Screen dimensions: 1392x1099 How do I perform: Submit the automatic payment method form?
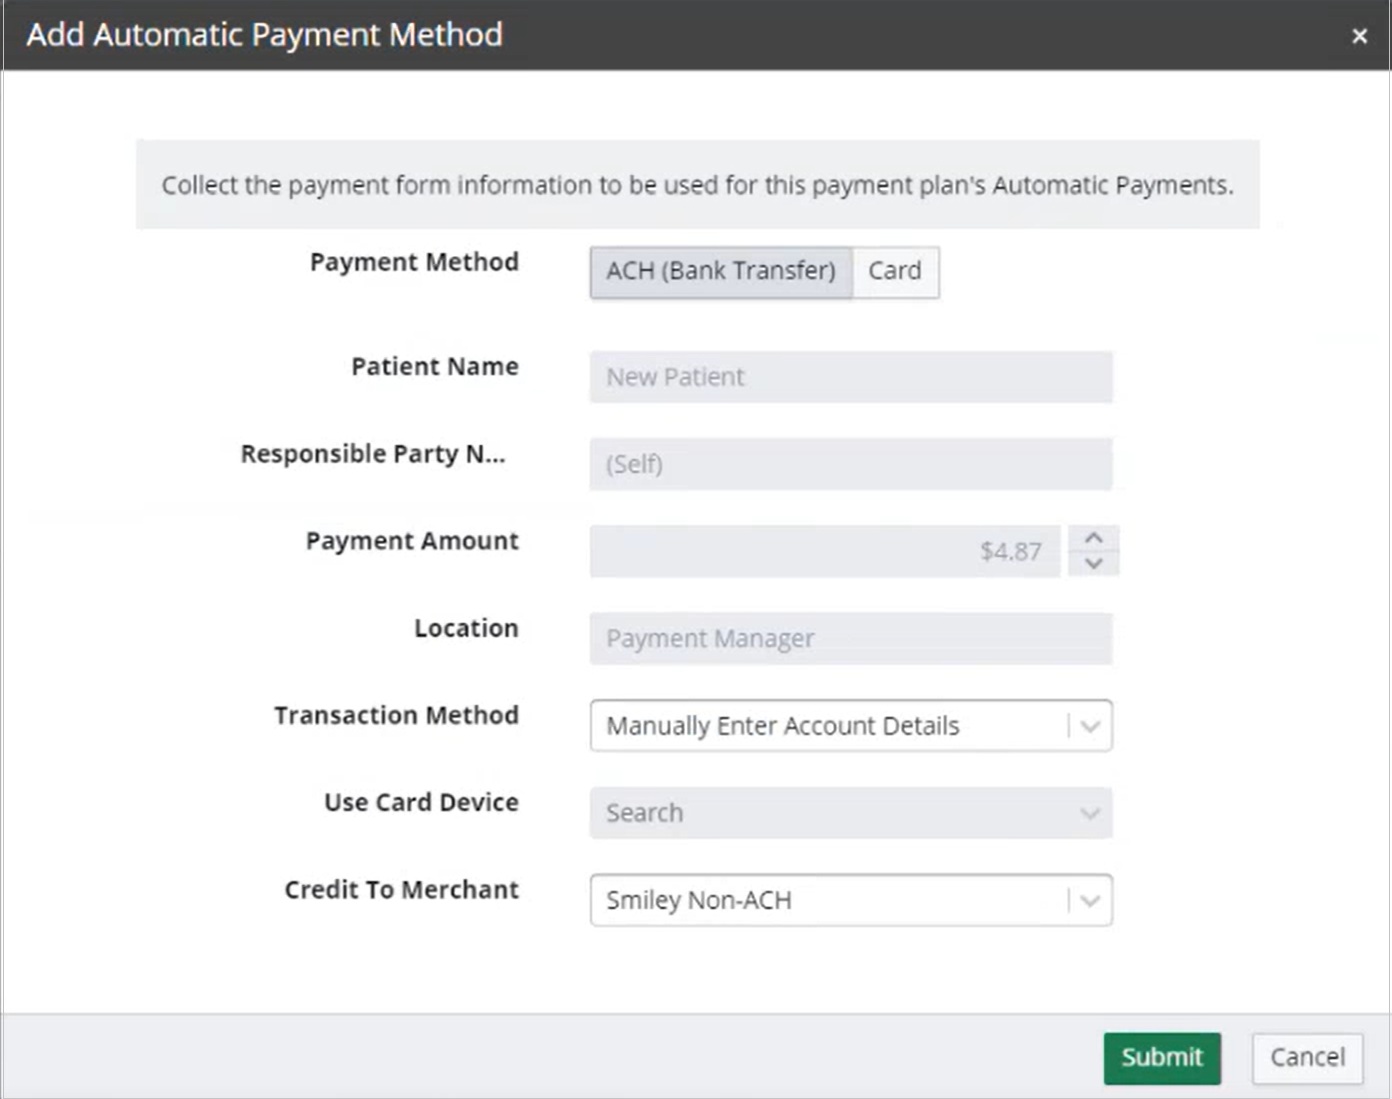click(x=1162, y=1058)
